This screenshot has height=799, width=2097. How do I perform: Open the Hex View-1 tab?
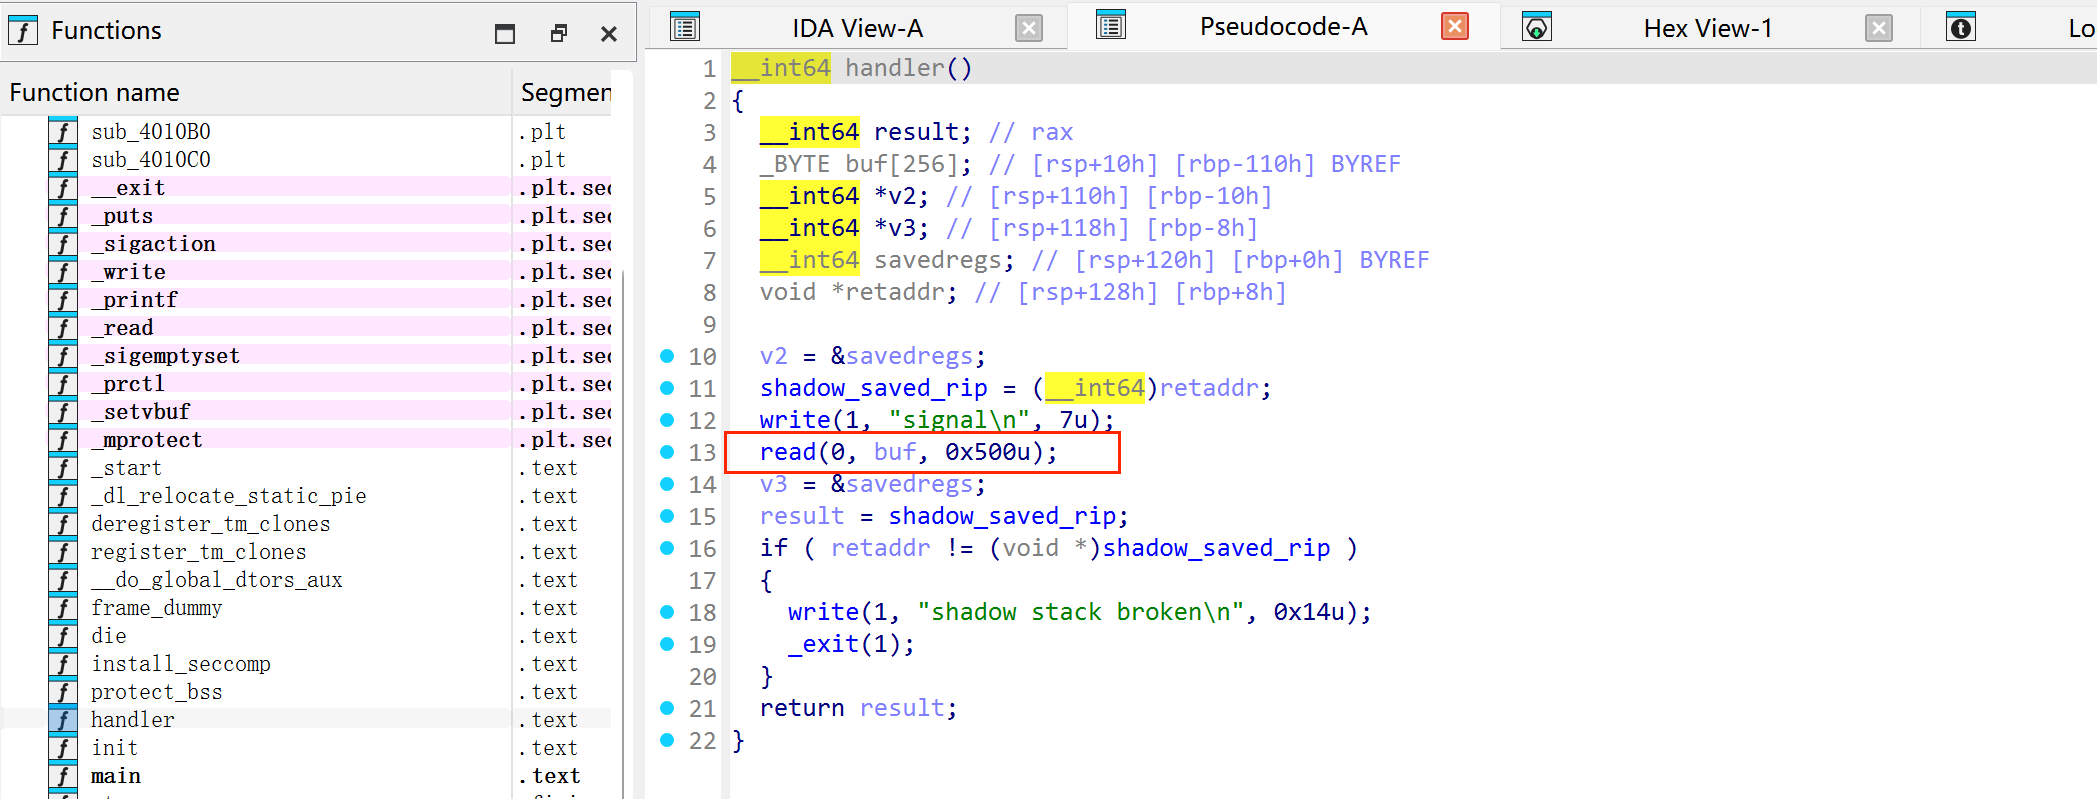coord(1708,28)
